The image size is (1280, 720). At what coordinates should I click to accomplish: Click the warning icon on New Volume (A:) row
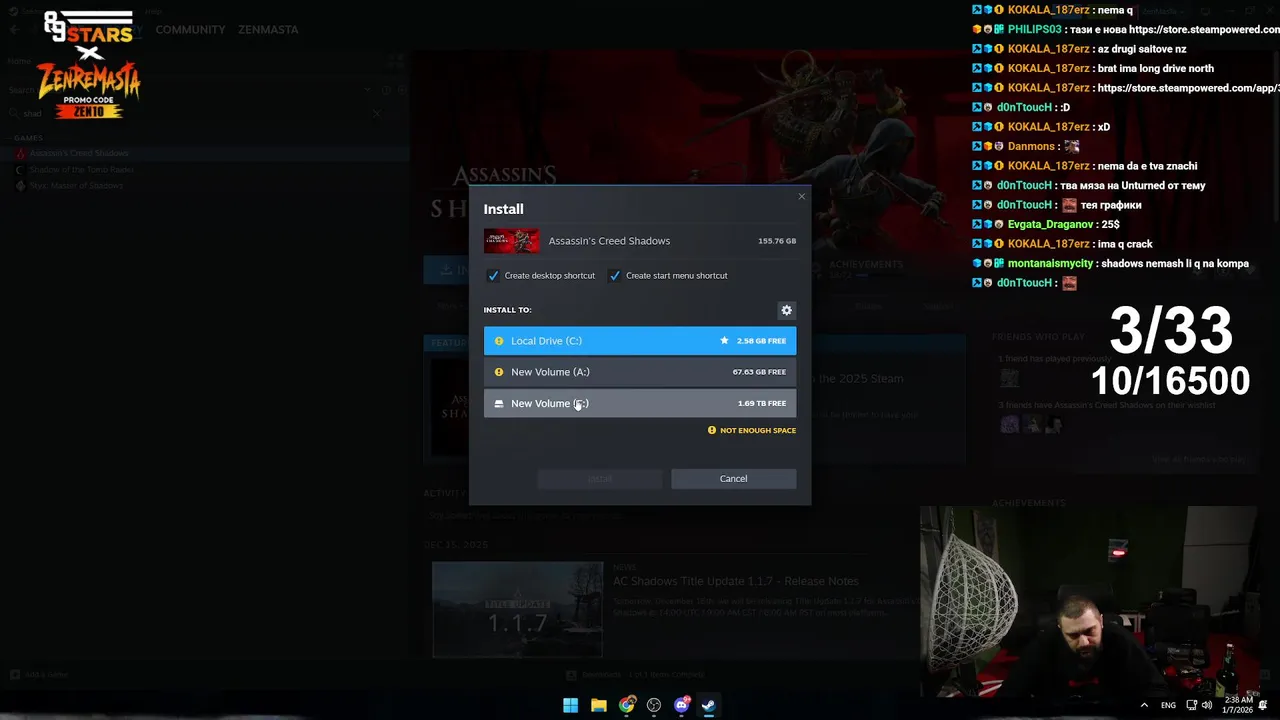click(x=499, y=372)
